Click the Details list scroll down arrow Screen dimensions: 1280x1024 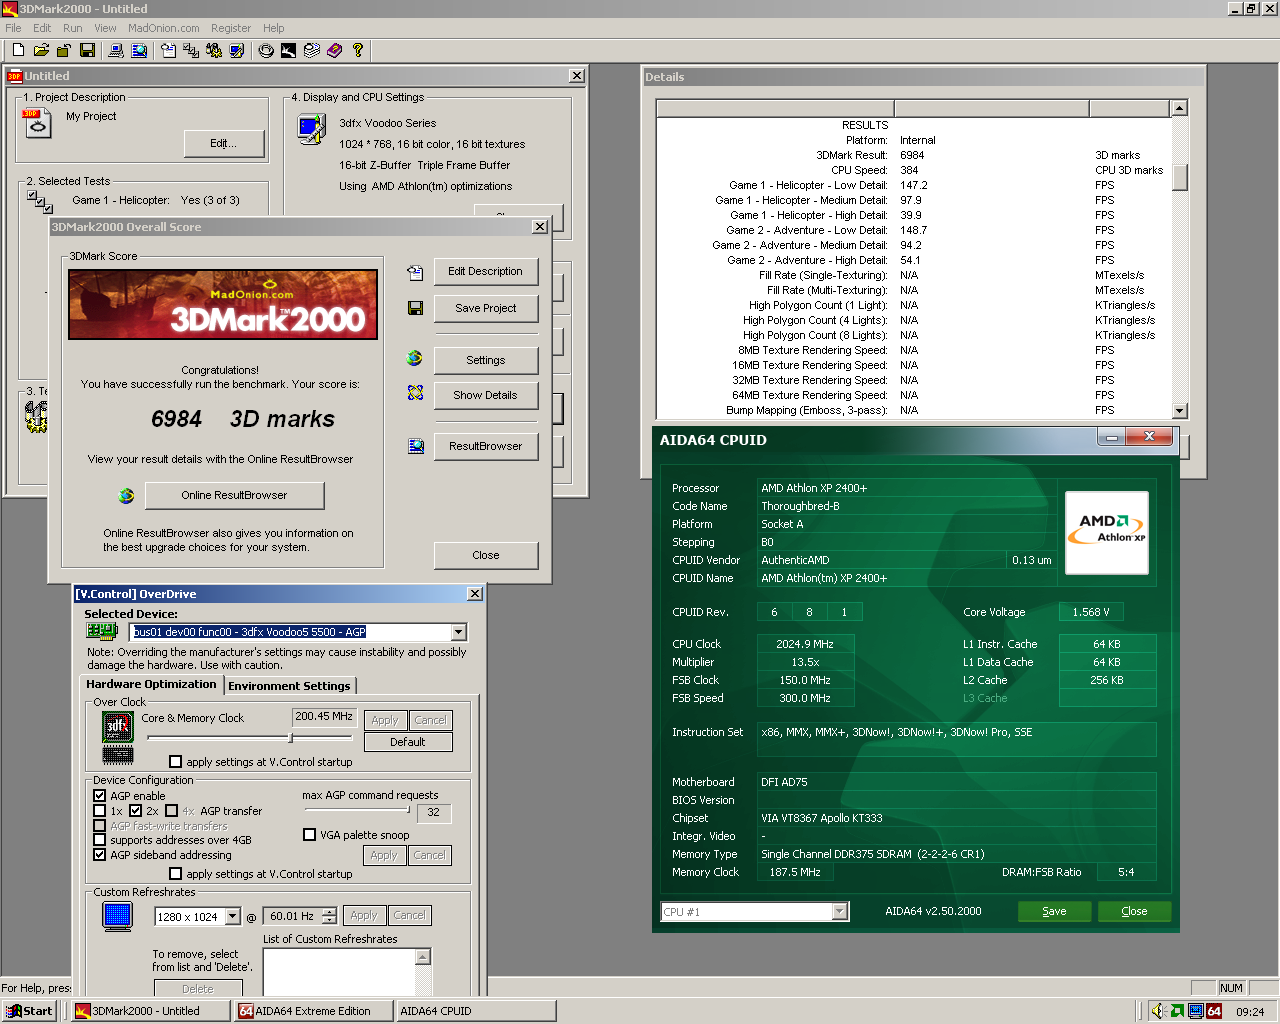coord(1179,410)
